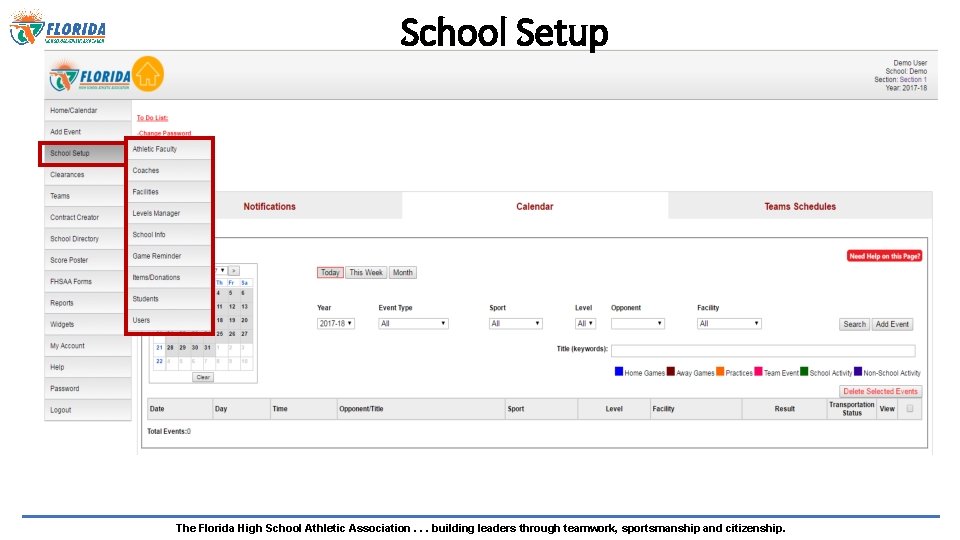Screen dimensions: 960x540
Task: Click Logout in the sidebar
Action: pyautogui.click(x=88, y=410)
